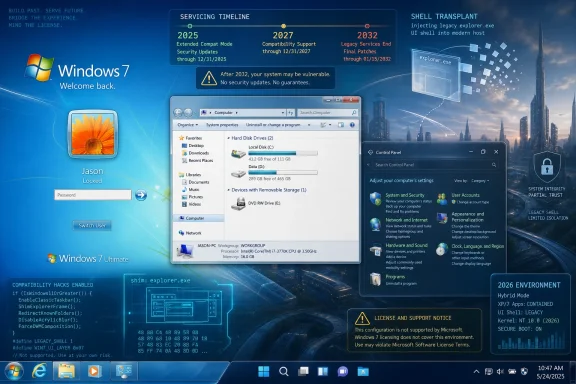
Task: Click the 2027 servicing timeline marker
Action: click(283, 26)
